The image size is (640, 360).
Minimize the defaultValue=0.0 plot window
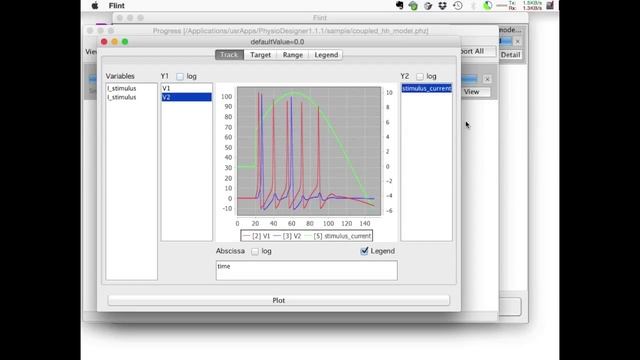[x=115, y=42]
